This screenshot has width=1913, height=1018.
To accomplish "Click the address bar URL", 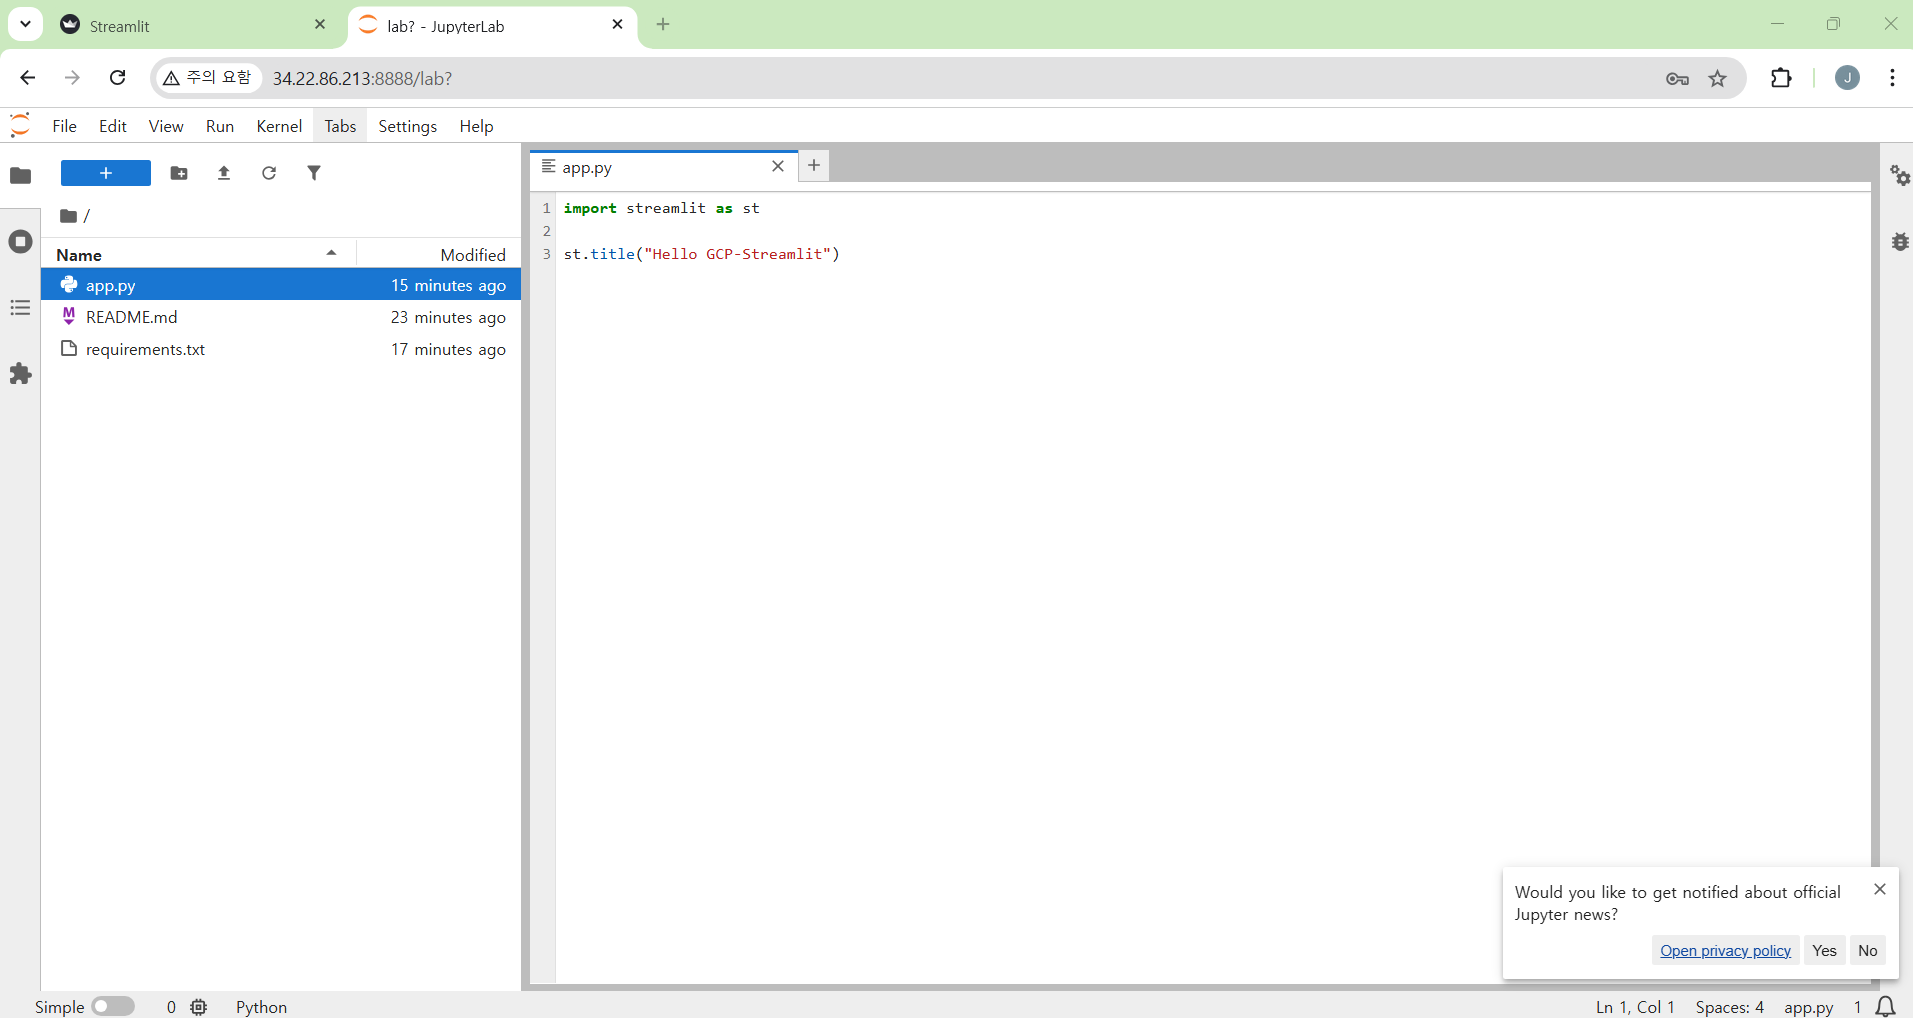I will [x=362, y=79].
